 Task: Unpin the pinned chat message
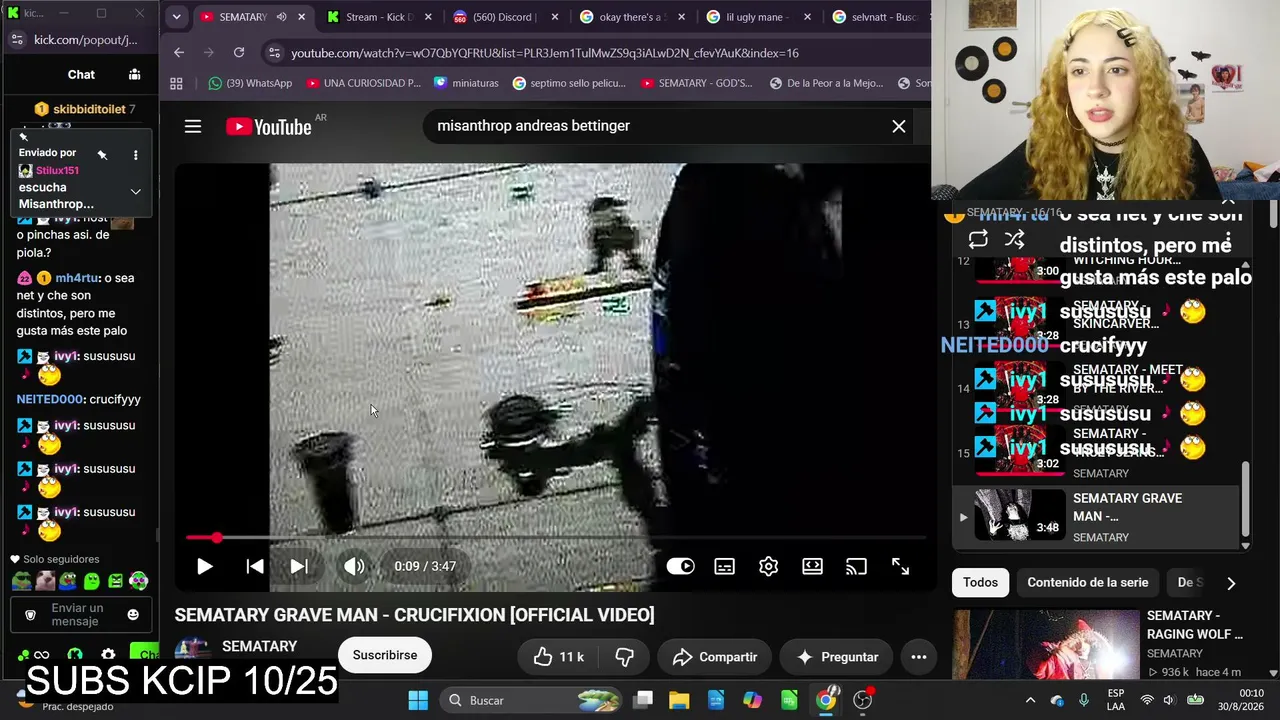click(102, 155)
